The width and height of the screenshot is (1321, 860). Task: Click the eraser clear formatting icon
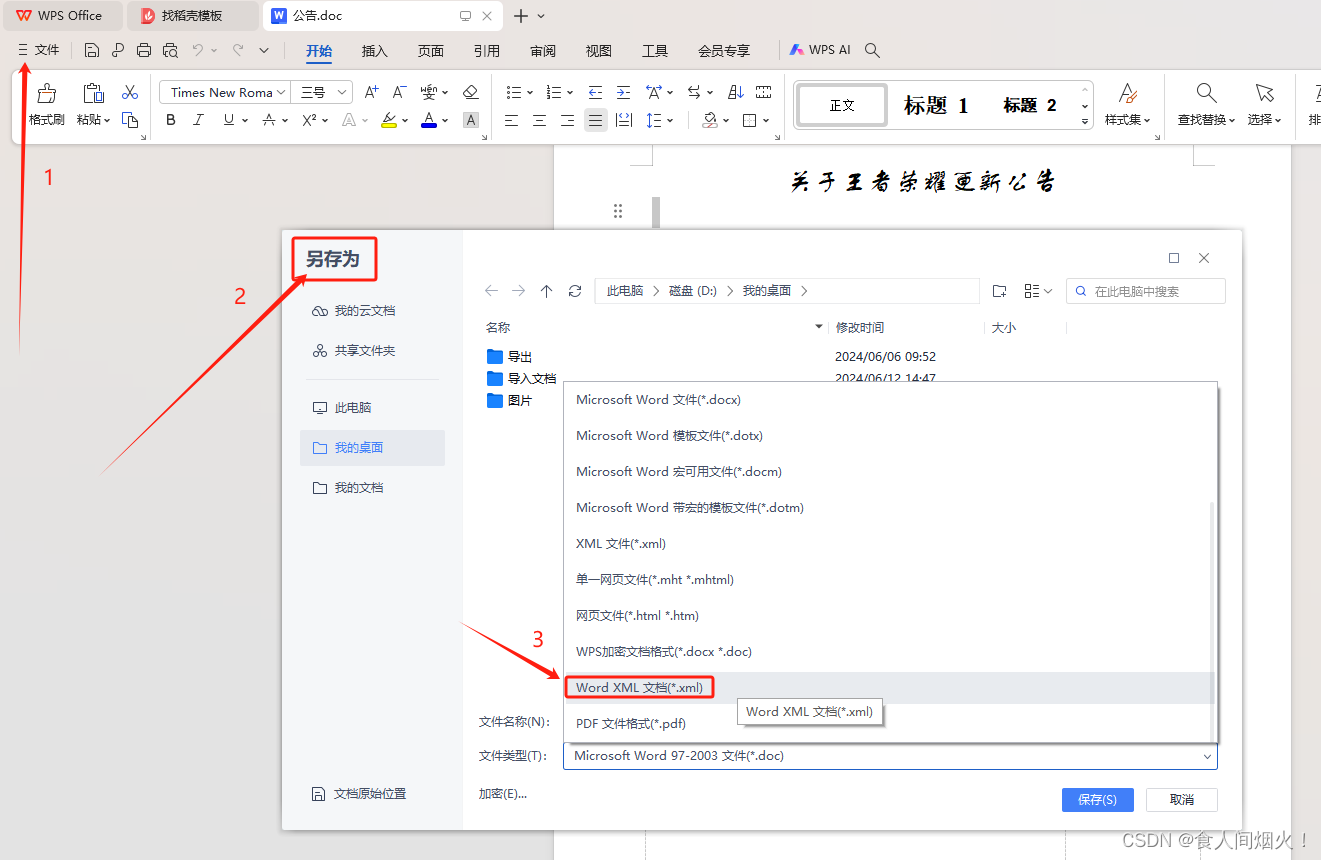(471, 92)
